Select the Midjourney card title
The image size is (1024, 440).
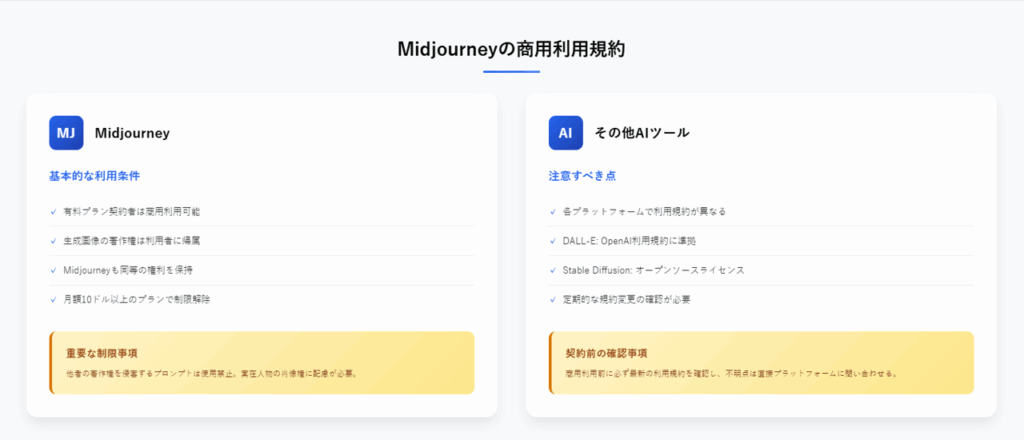pos(132,133)
